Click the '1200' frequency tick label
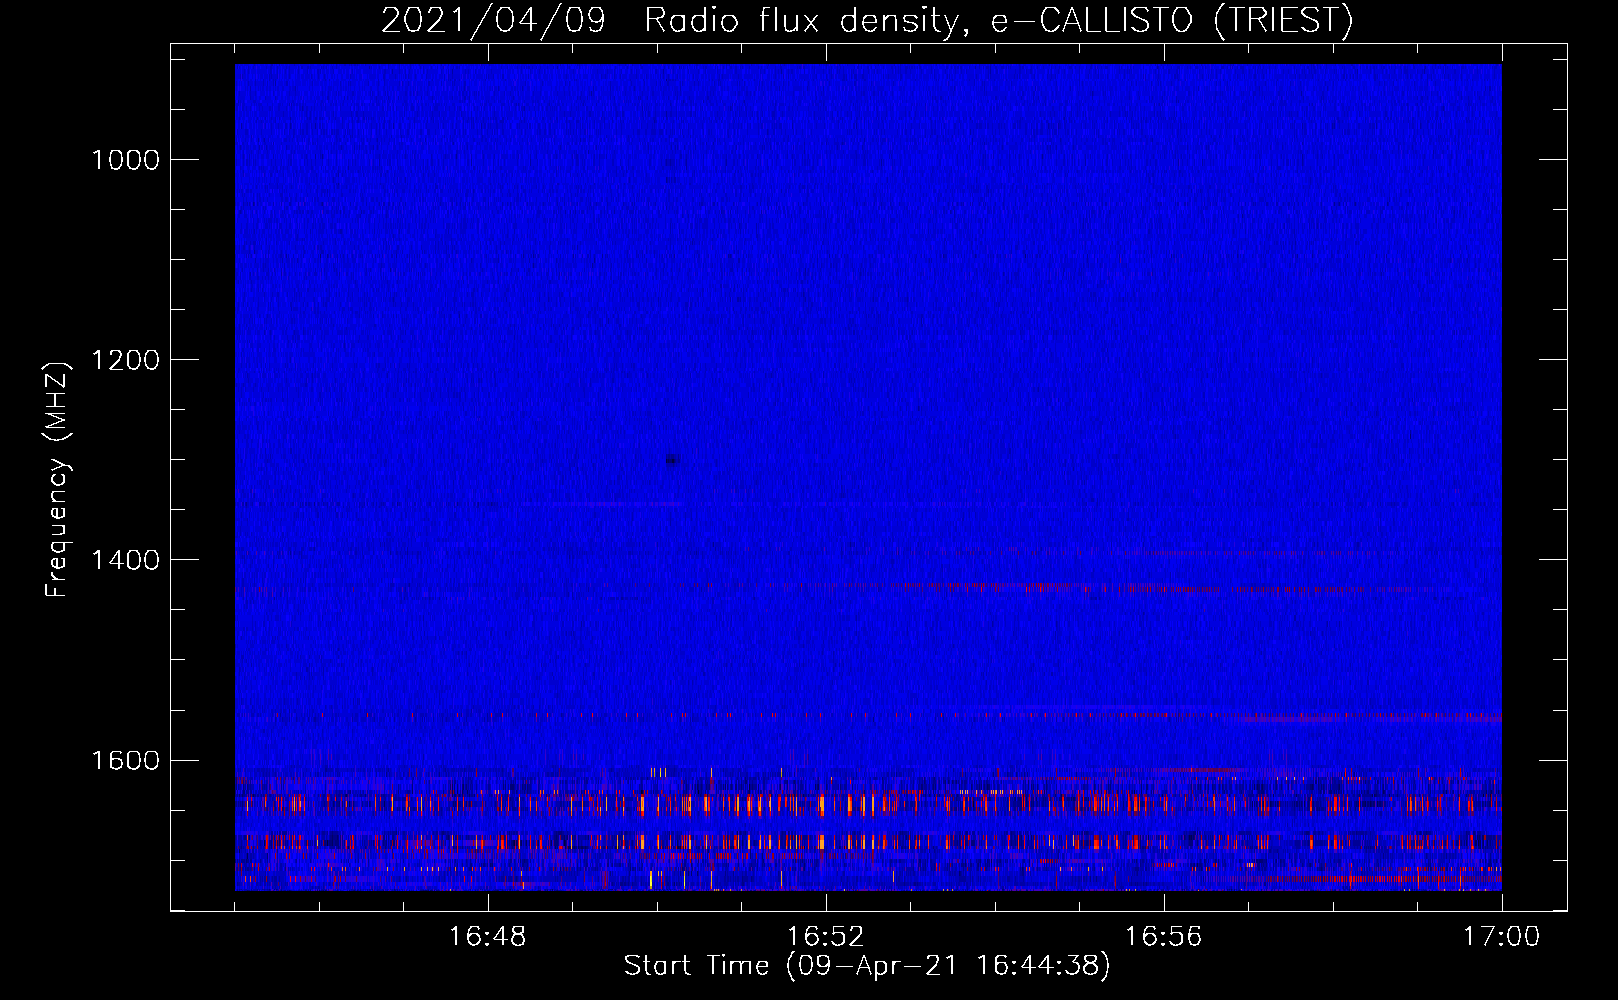 125,360
